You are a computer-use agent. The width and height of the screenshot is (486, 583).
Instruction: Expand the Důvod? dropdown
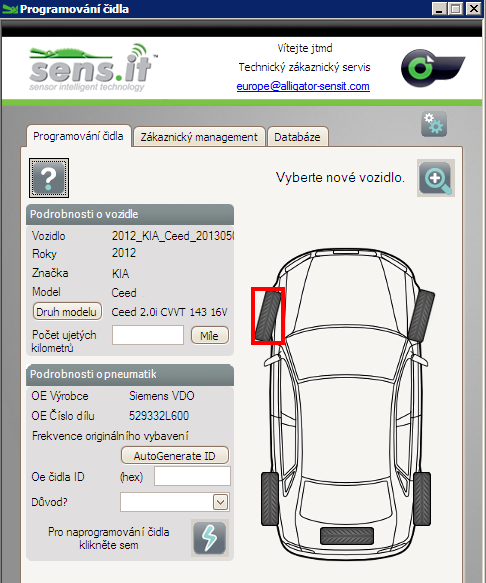(221, 502)
